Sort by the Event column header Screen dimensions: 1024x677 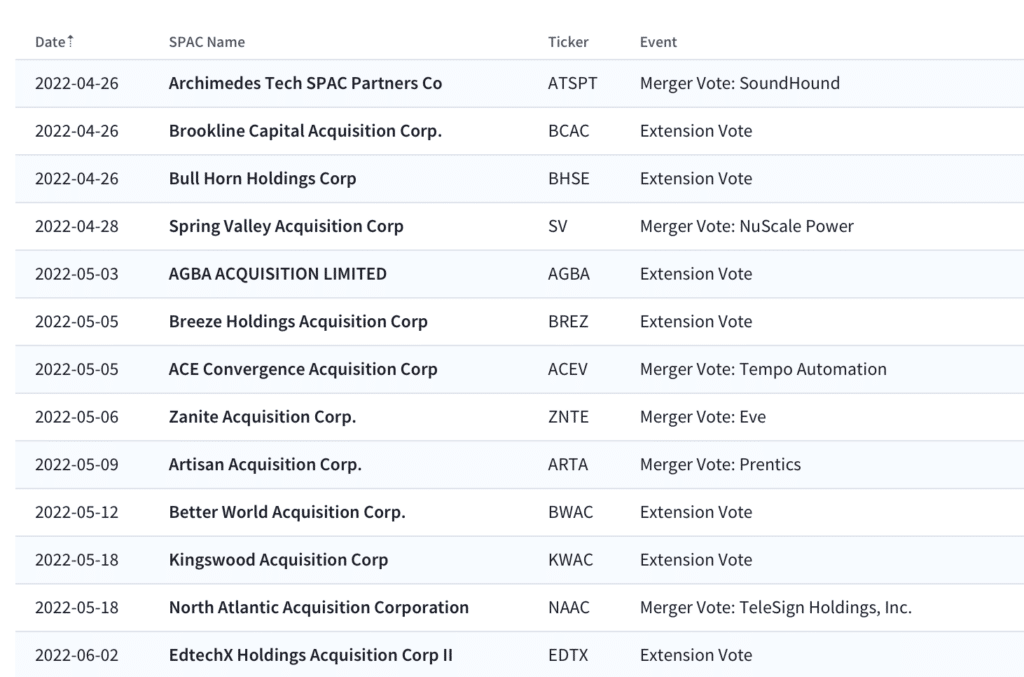click(658, 42)
